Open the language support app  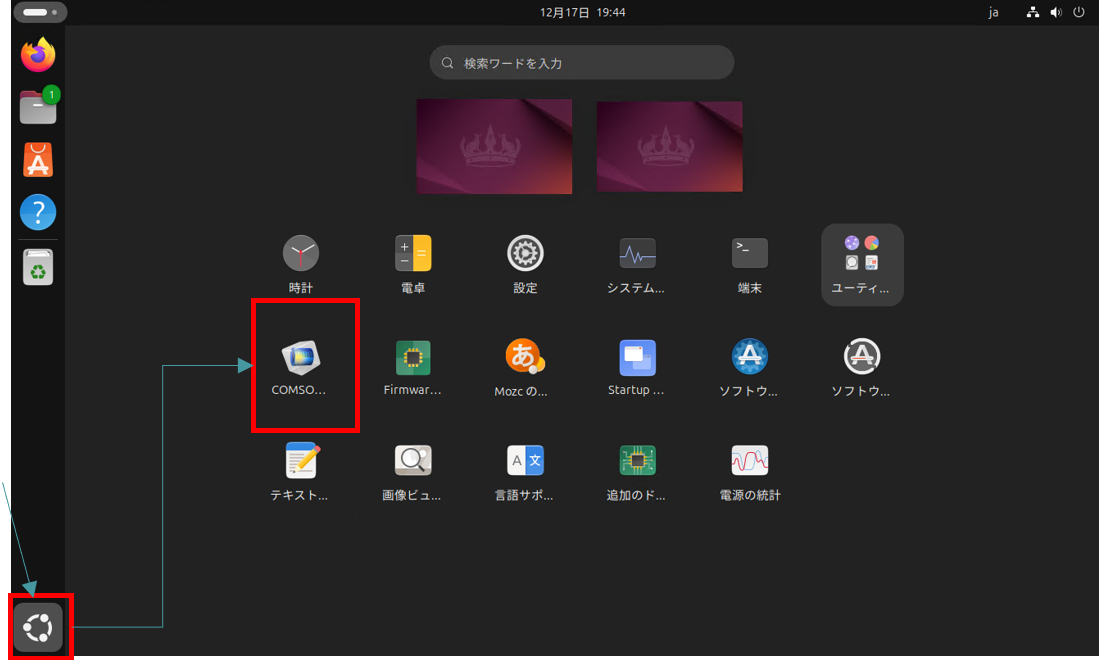[525, 461]
